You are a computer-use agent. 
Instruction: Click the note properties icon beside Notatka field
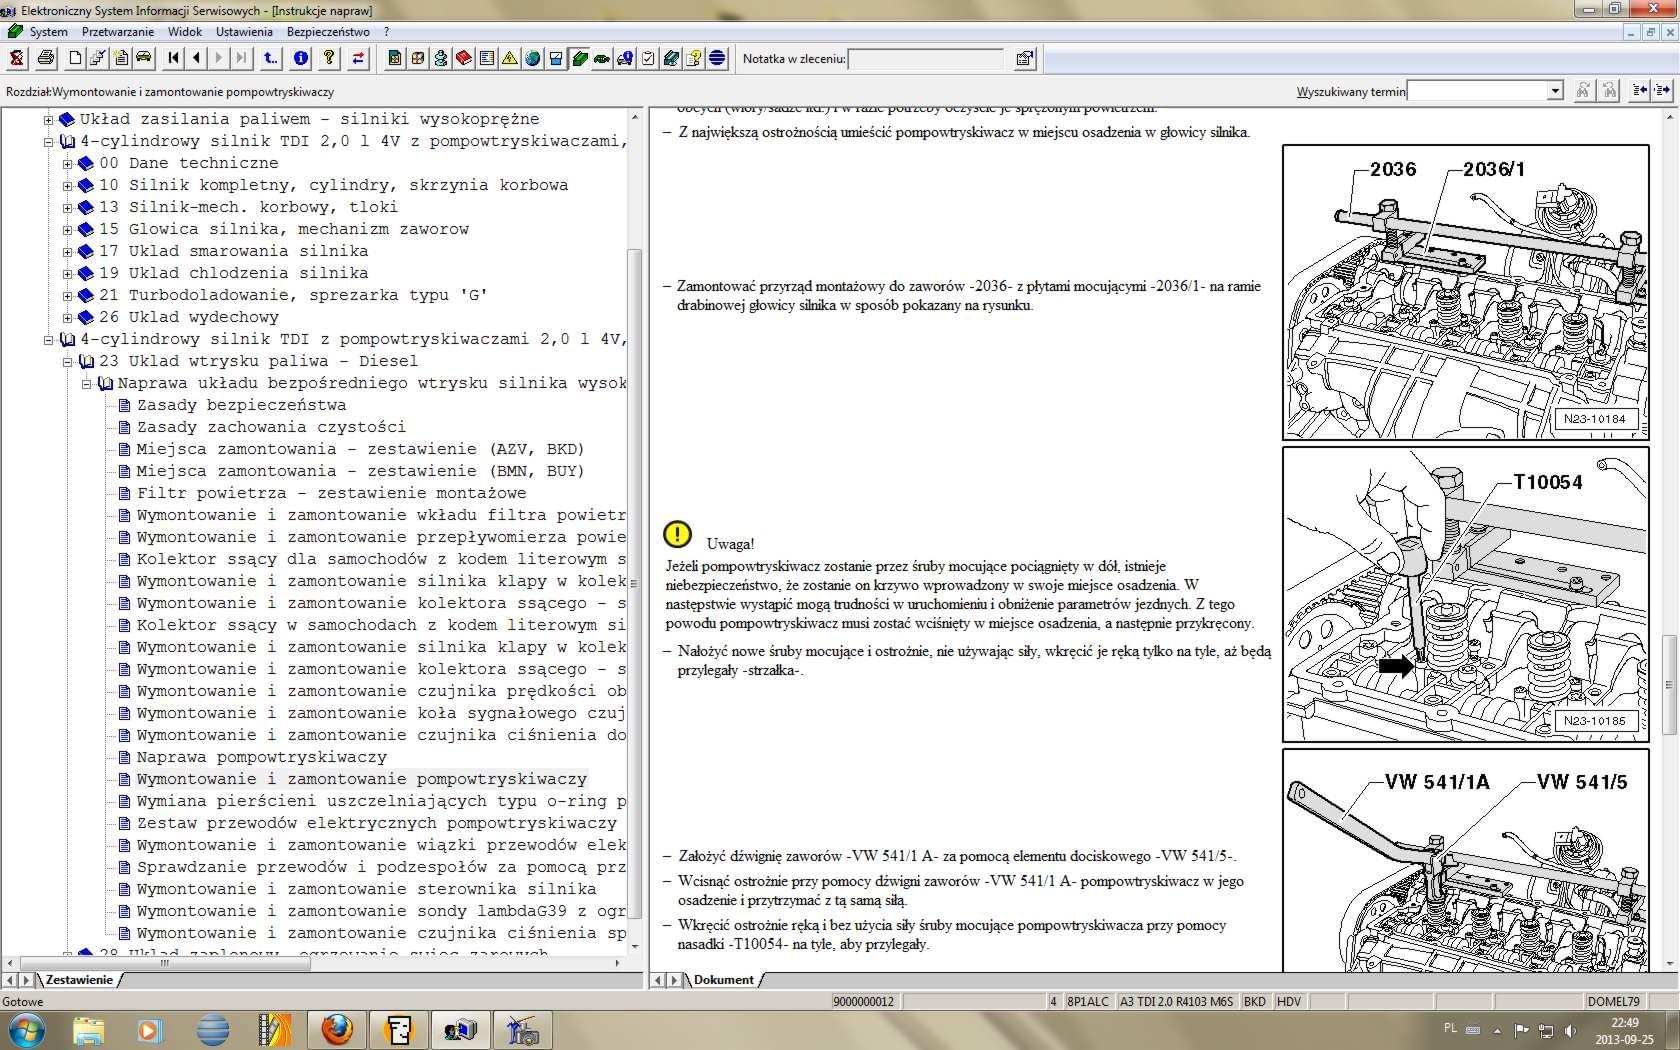1025,58
